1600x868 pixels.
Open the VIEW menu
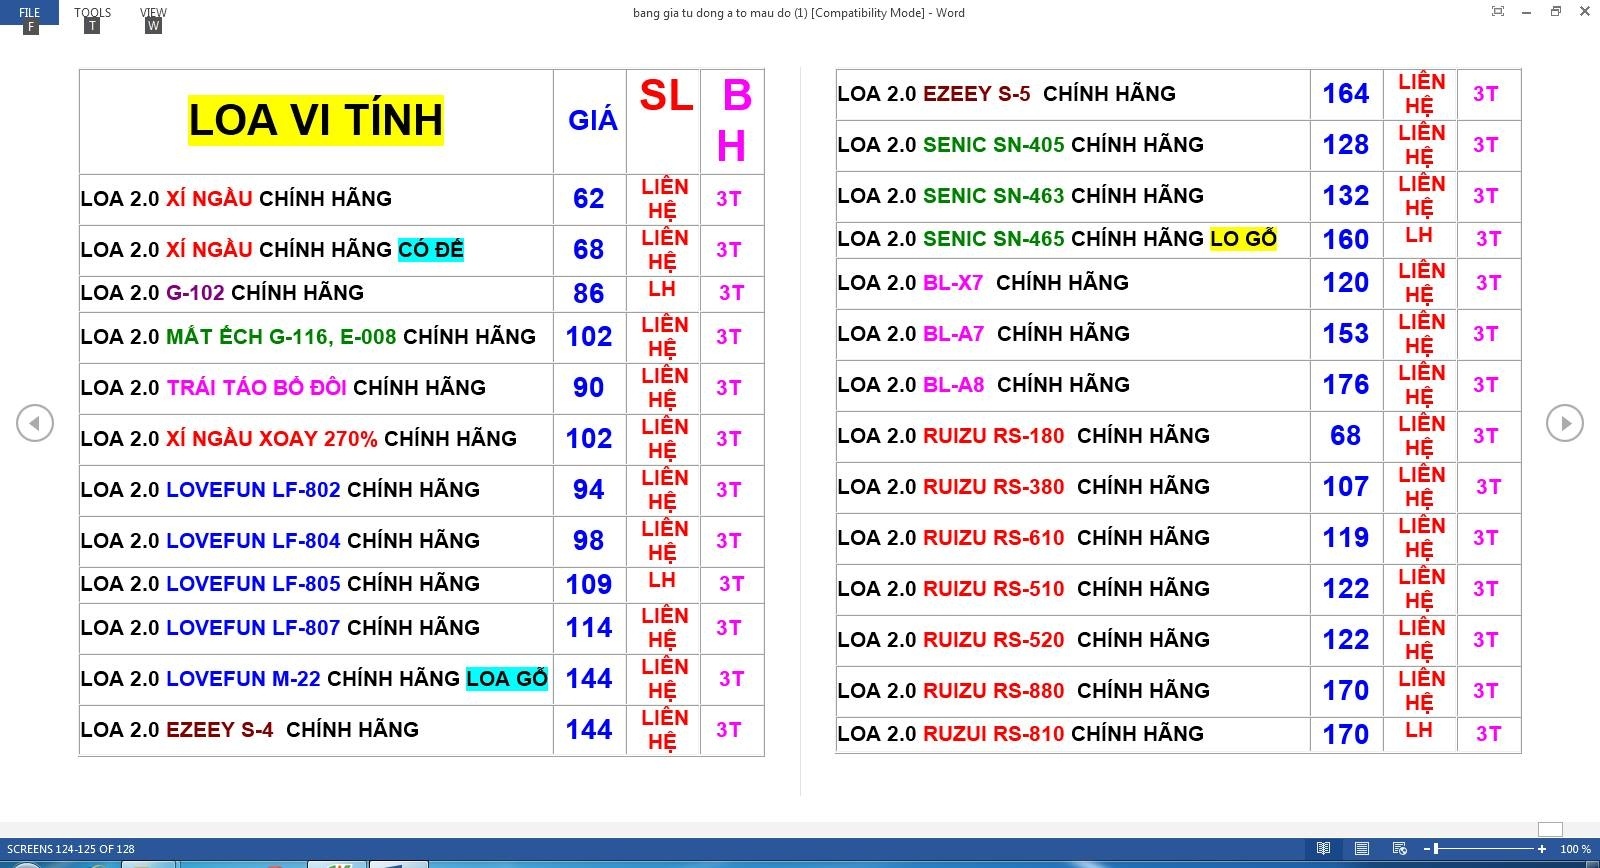153,13
